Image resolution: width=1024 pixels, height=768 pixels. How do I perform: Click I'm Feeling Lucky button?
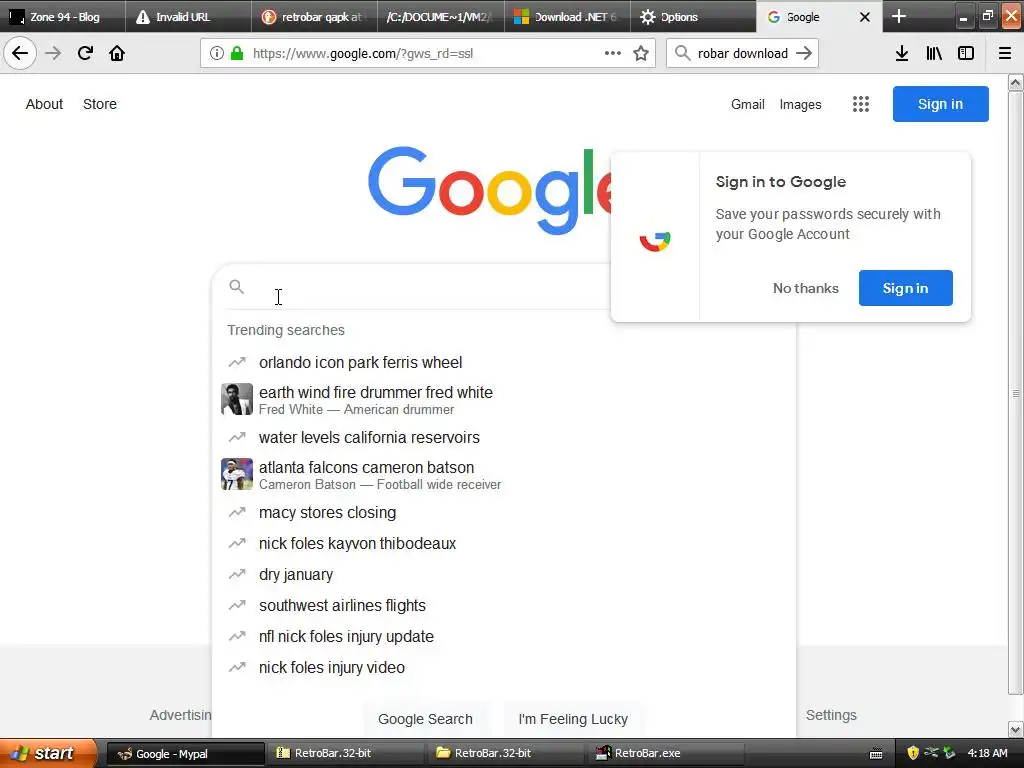coord(573,719)
